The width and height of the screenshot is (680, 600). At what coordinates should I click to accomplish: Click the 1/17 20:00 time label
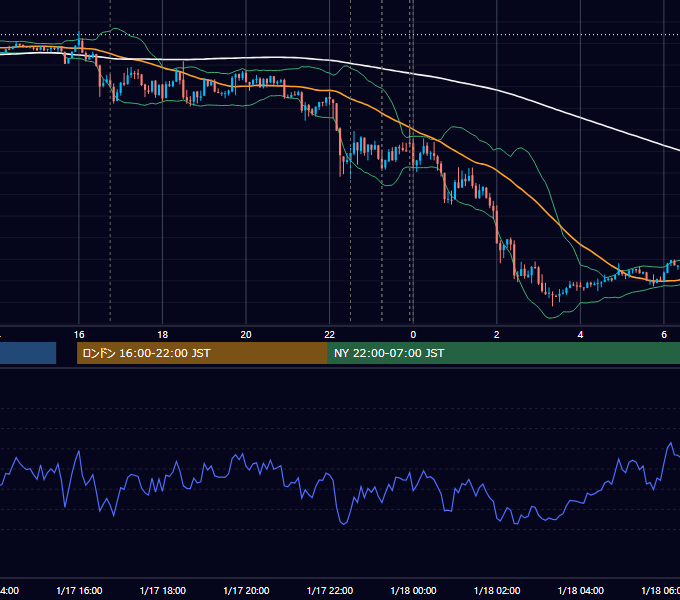point(246,590)
